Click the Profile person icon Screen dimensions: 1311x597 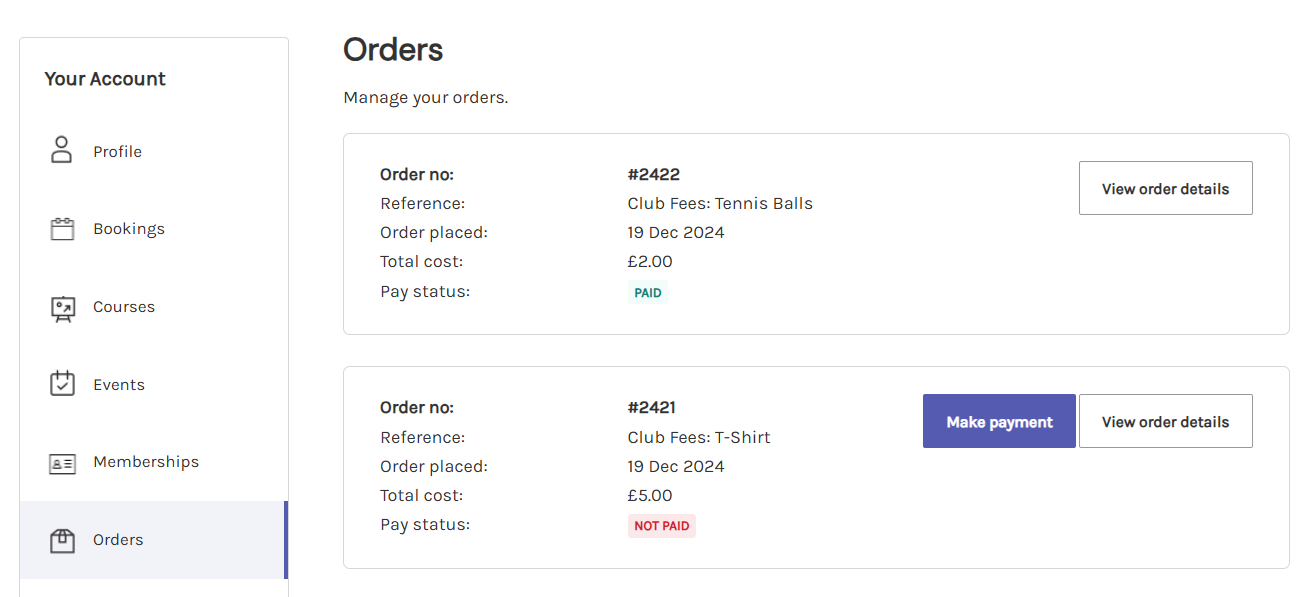(x=62, y=150)
